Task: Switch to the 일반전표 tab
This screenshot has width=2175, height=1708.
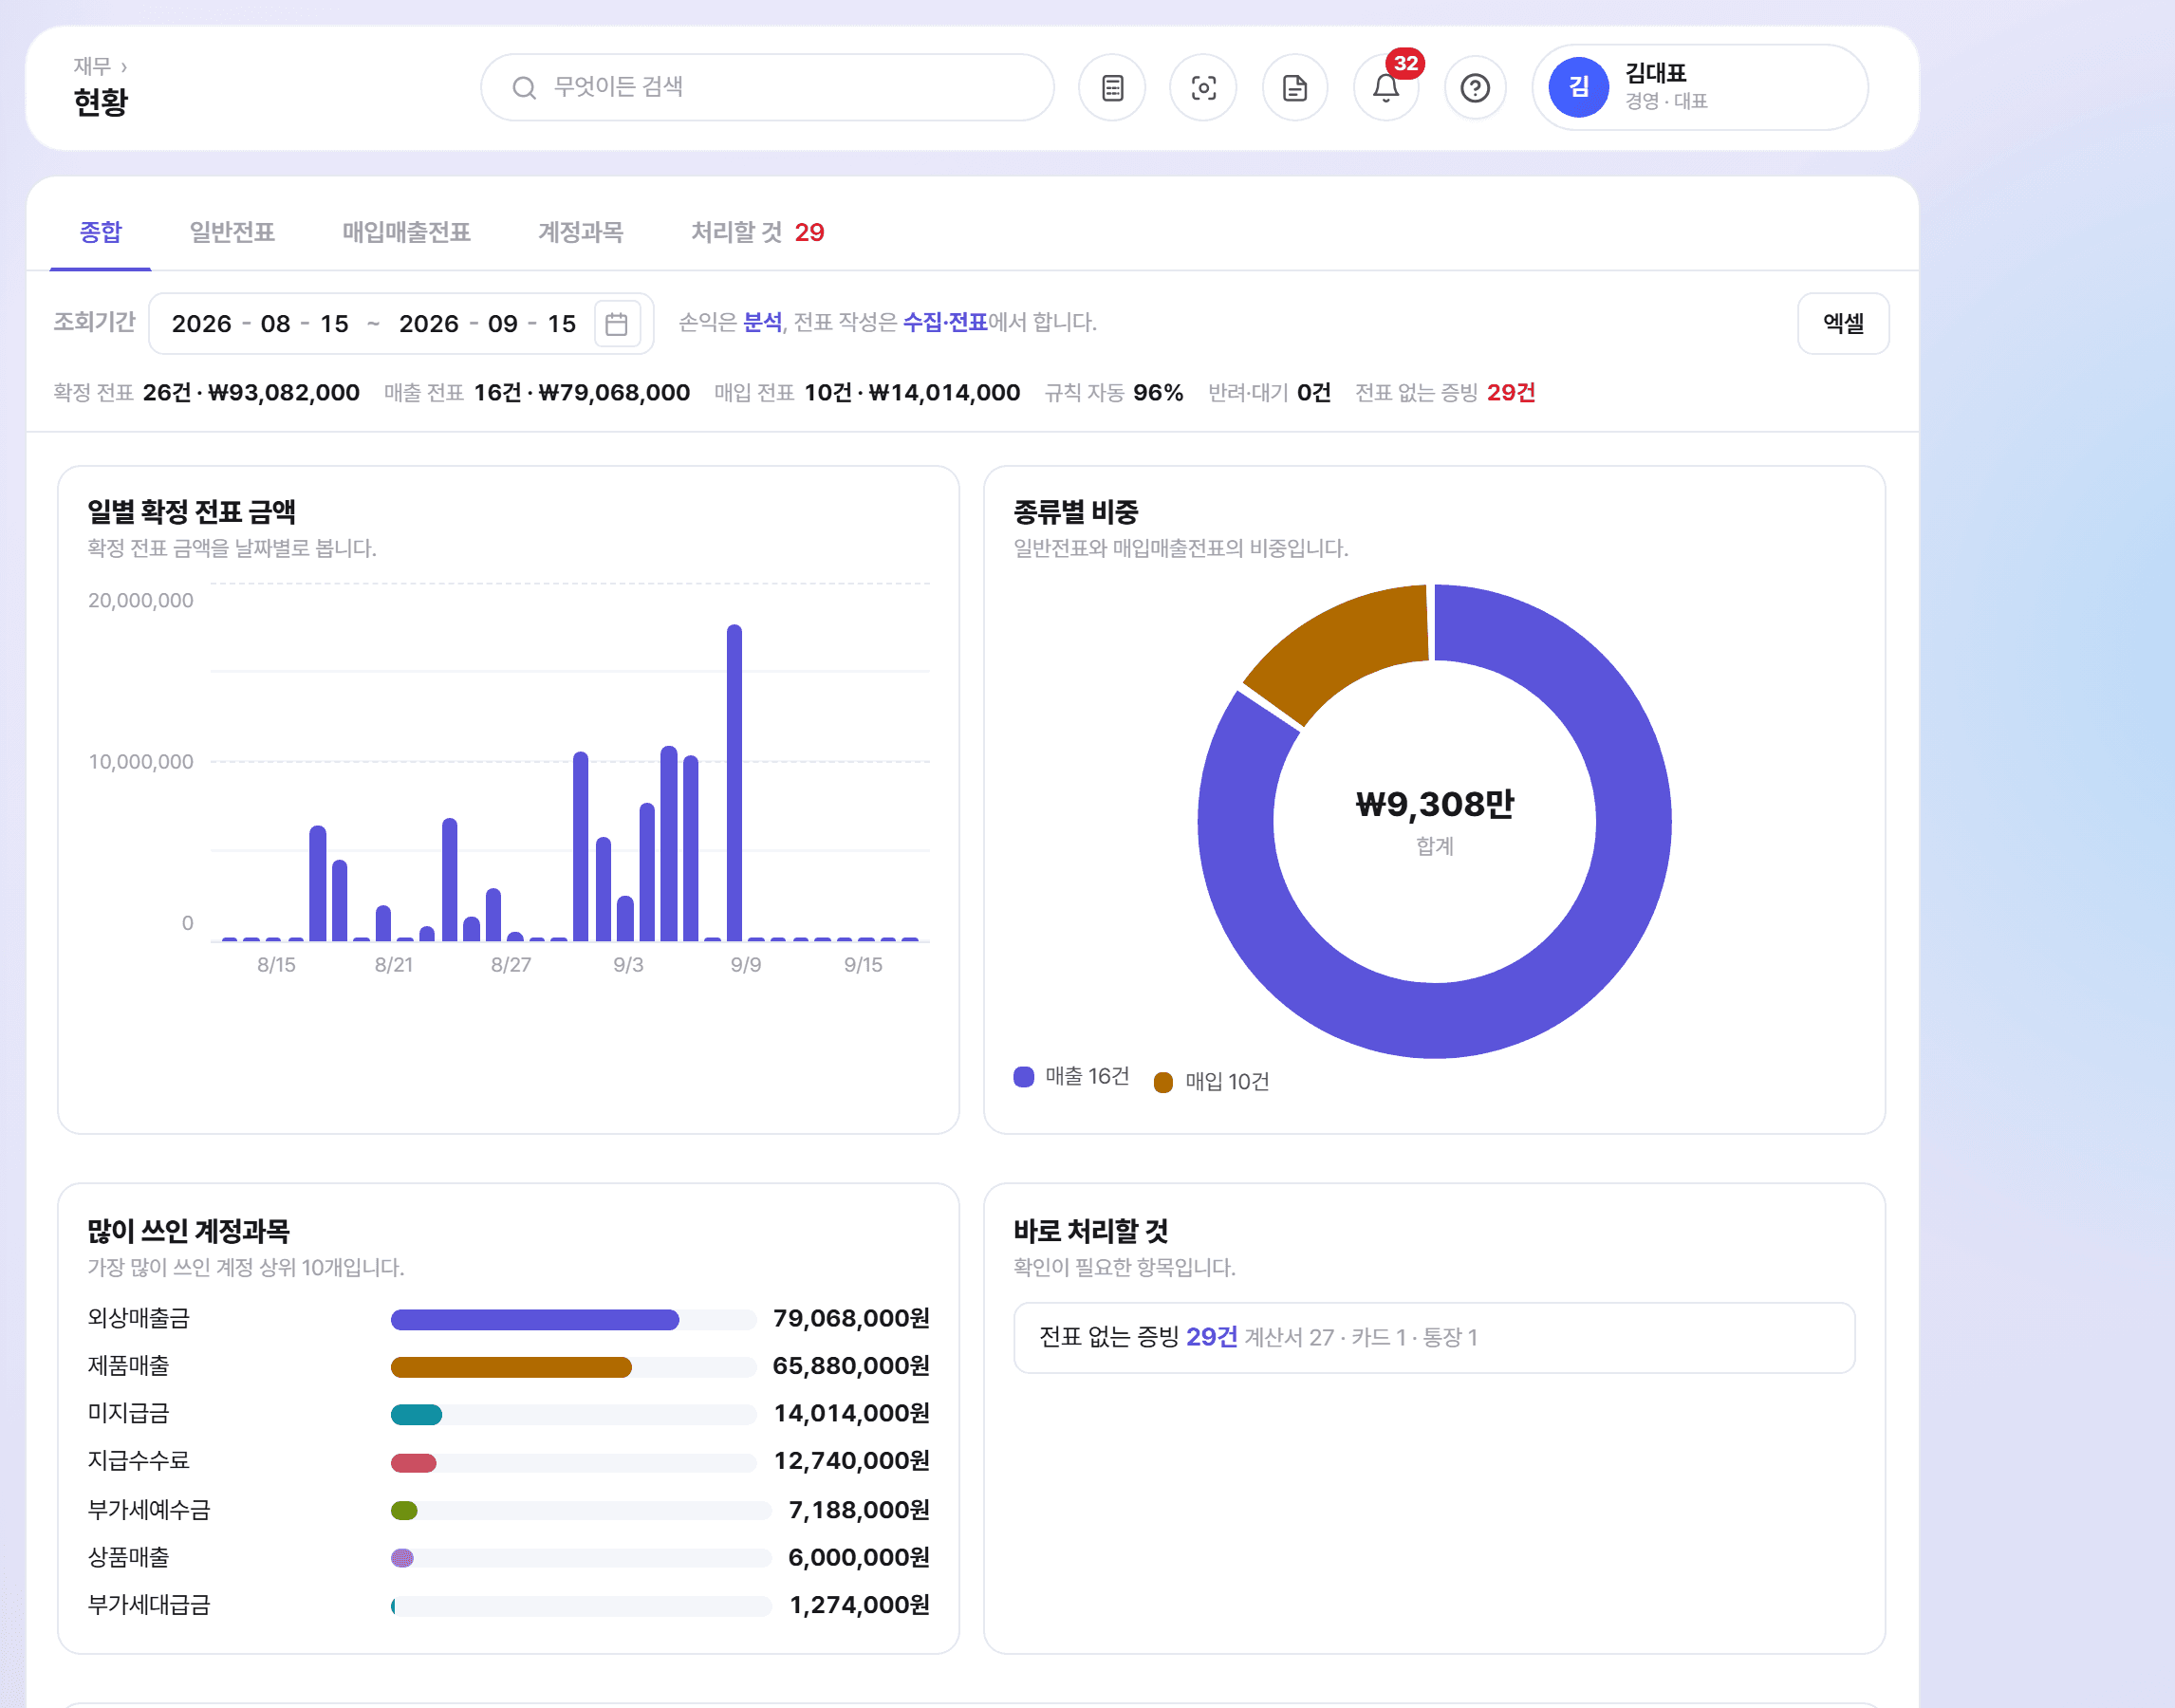Action: (232, 232)
